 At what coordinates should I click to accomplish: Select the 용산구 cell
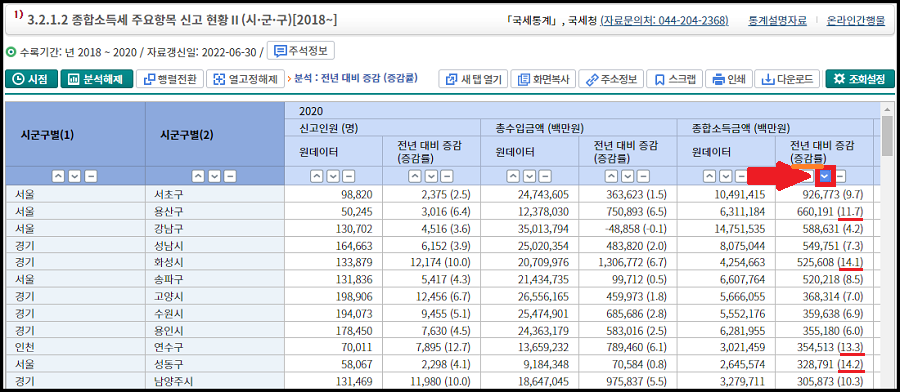click(215, 212)
